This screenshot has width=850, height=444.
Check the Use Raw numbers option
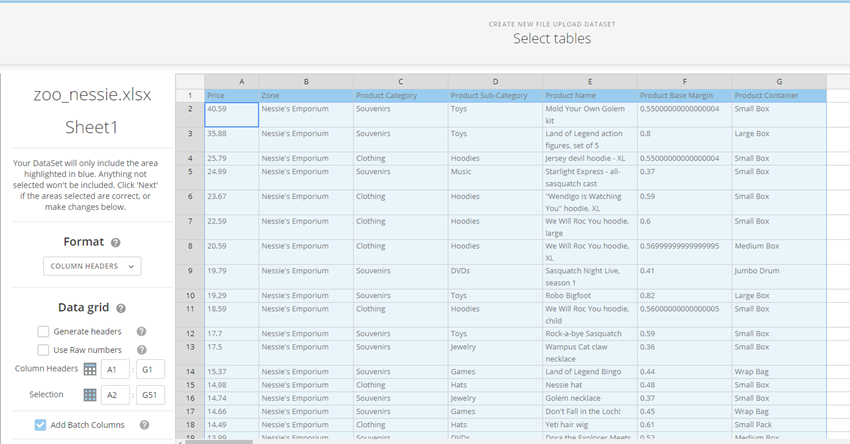(43, 350)
